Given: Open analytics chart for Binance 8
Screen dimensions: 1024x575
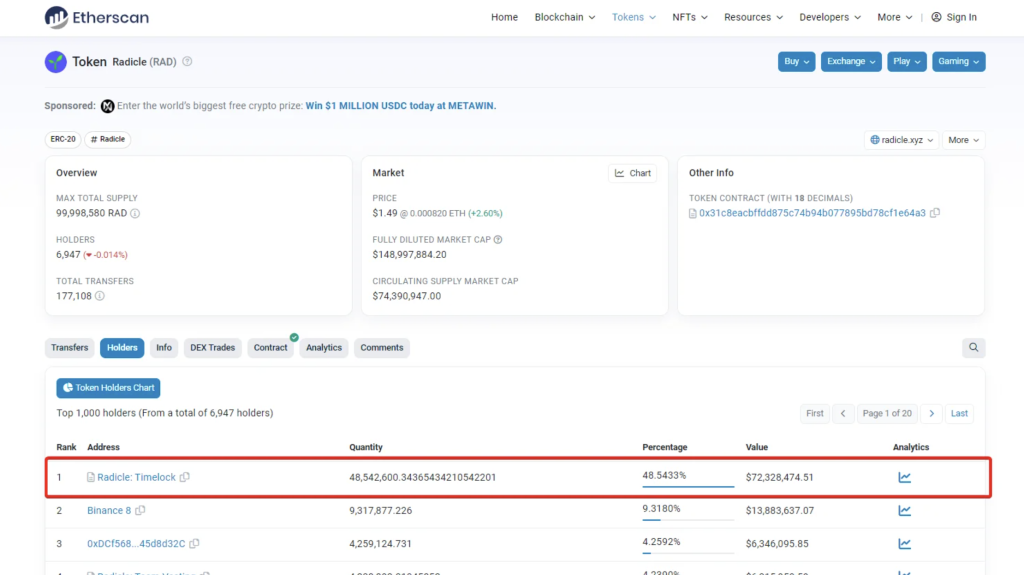Looking at the screenshot, I should 904,510.
